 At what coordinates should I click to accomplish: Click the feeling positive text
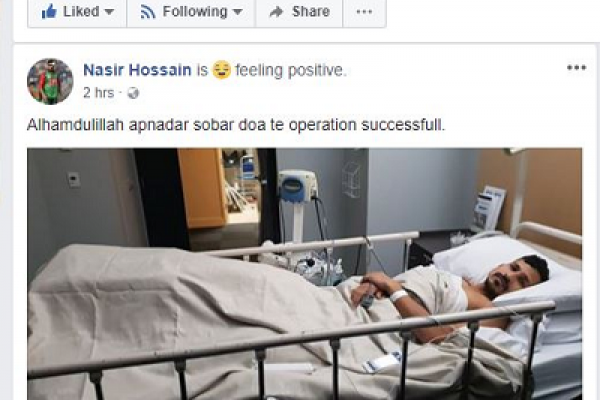coord(291,70)
